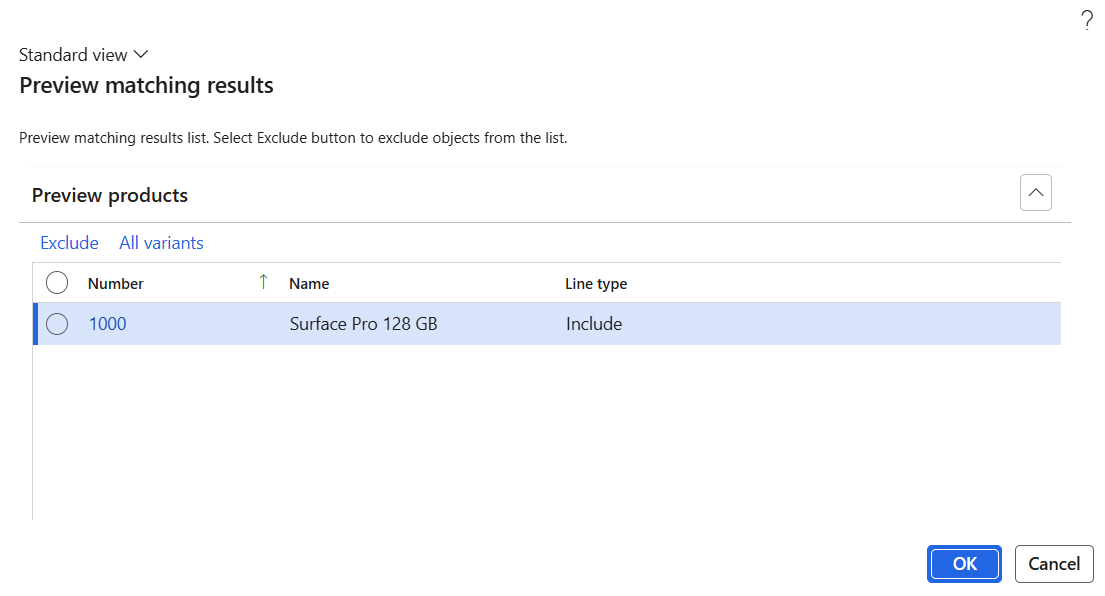
Task: Sort by the Number column header
Action: (x=116, y=283)
